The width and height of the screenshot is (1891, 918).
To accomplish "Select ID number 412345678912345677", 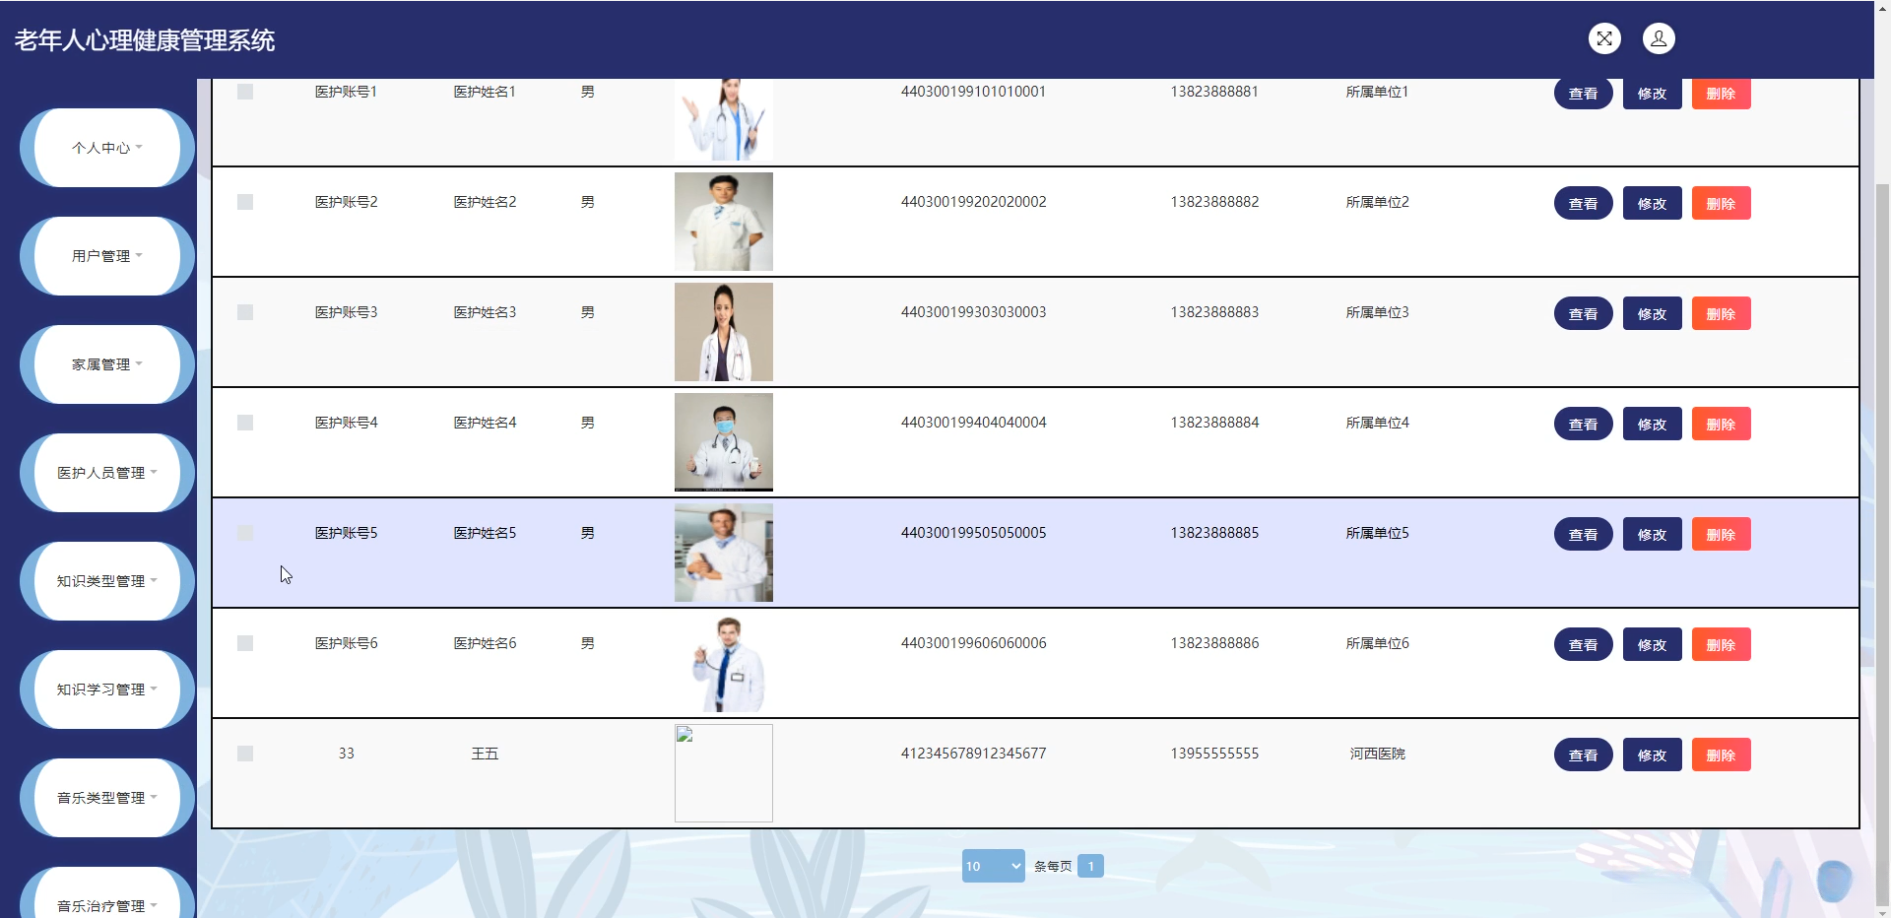I will (x=973, y=753).
